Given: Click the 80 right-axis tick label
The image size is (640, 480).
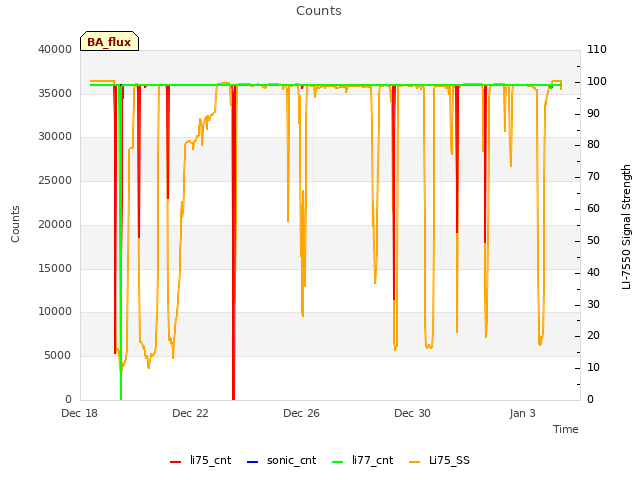Looking at the screenshot, I should pyautogui.click(x=593, y=144).
